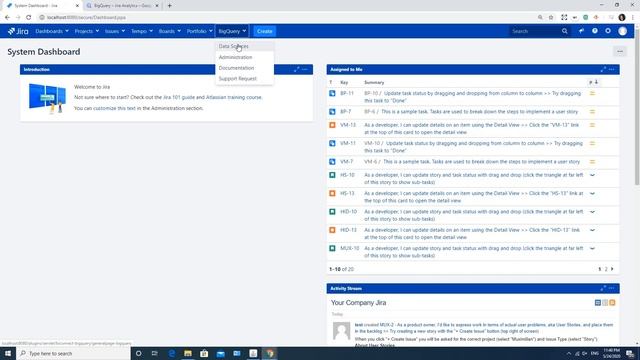
Task: Open Assigned to Me gadget options menu
Action: click(611, 69)
